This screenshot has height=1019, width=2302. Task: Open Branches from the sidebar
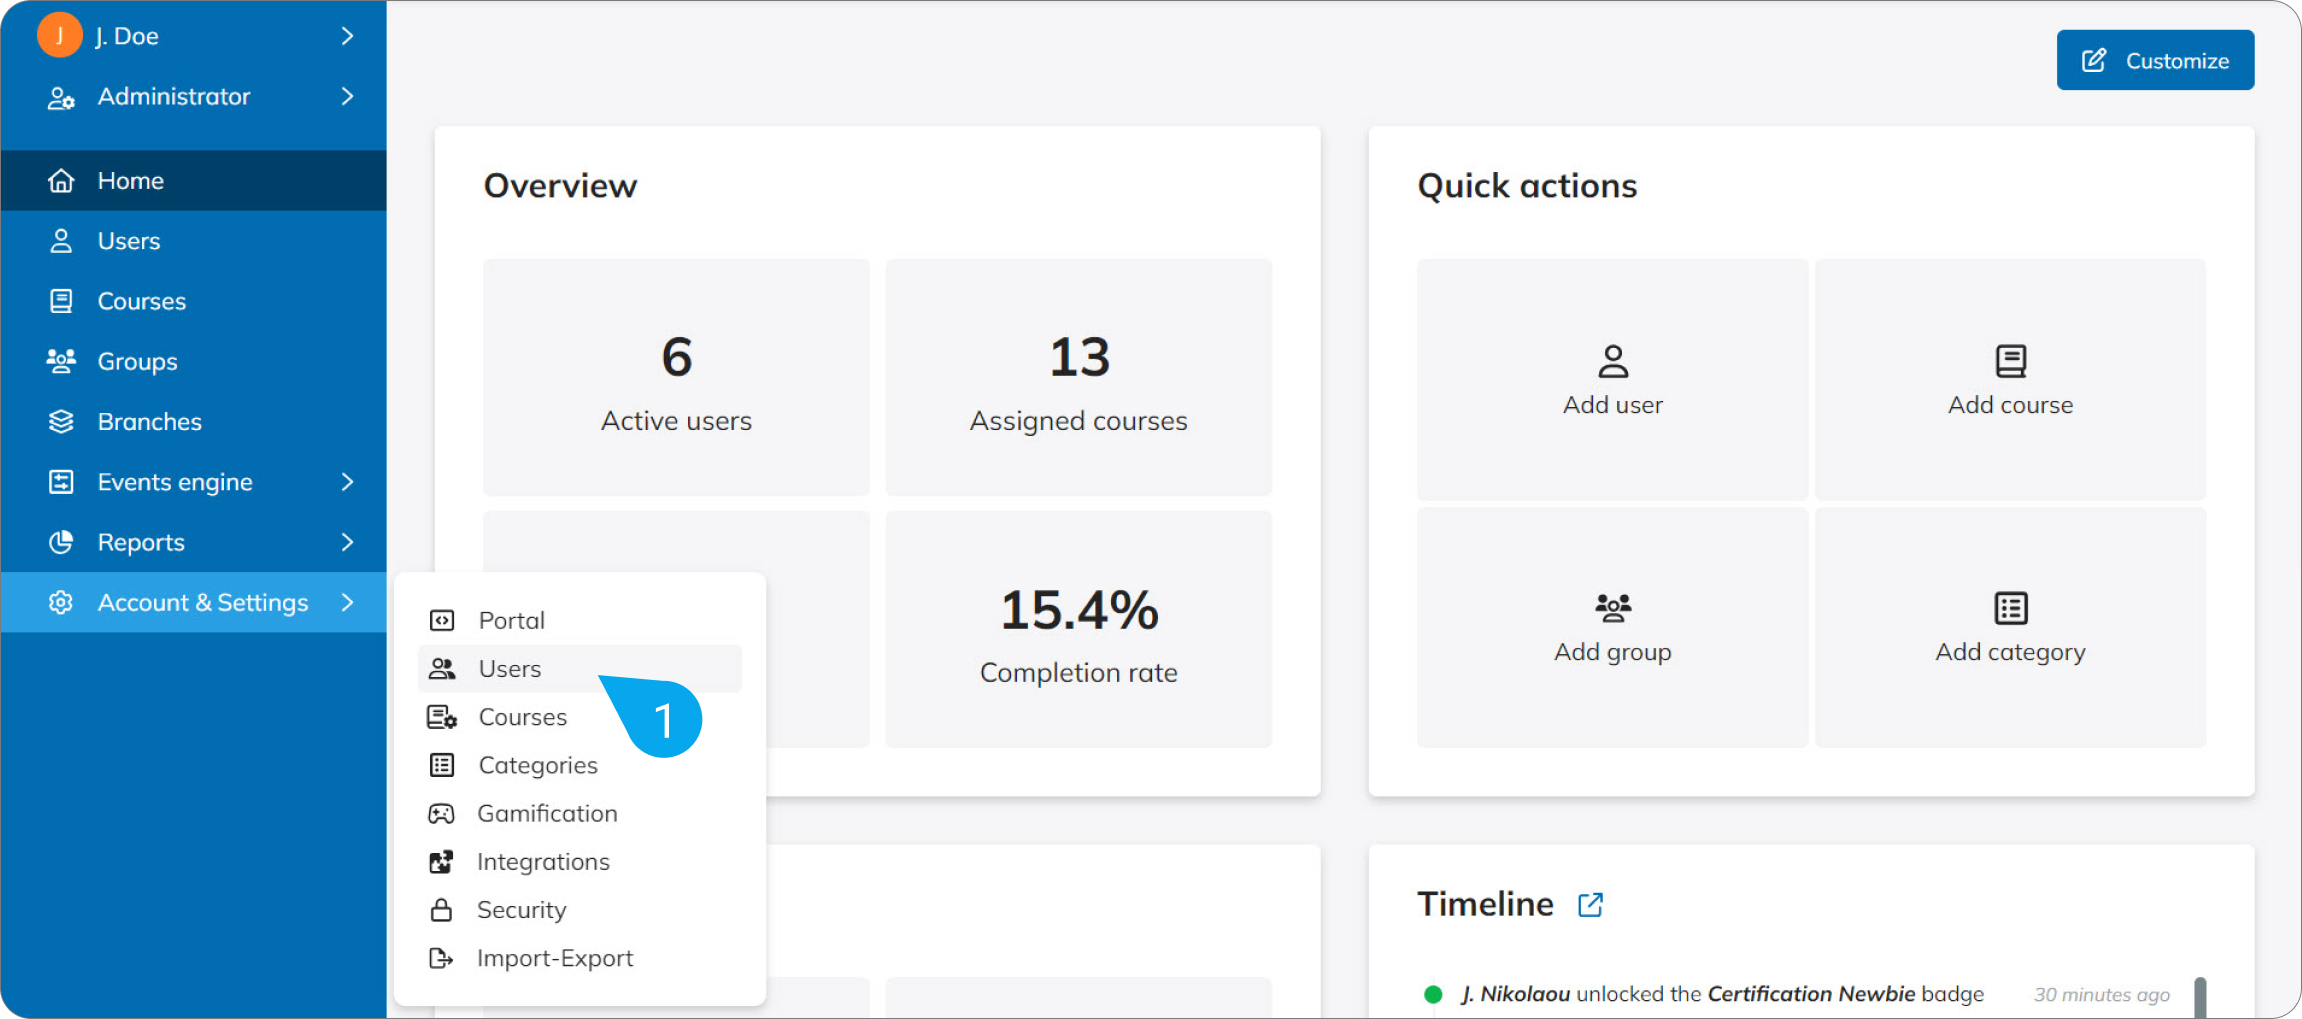[x=193, y=422]
